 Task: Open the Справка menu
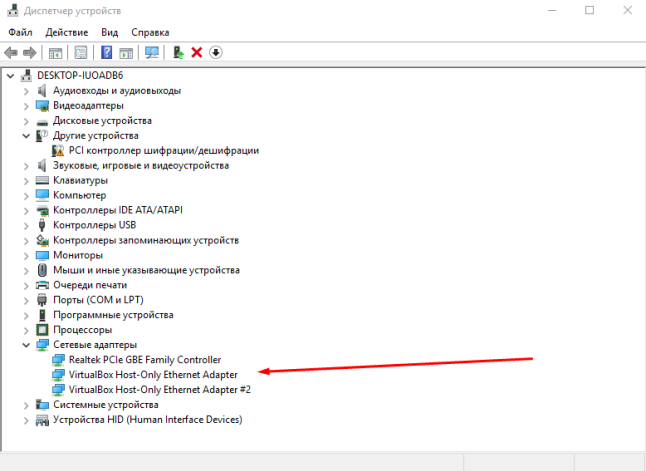[x=150, y=32]
